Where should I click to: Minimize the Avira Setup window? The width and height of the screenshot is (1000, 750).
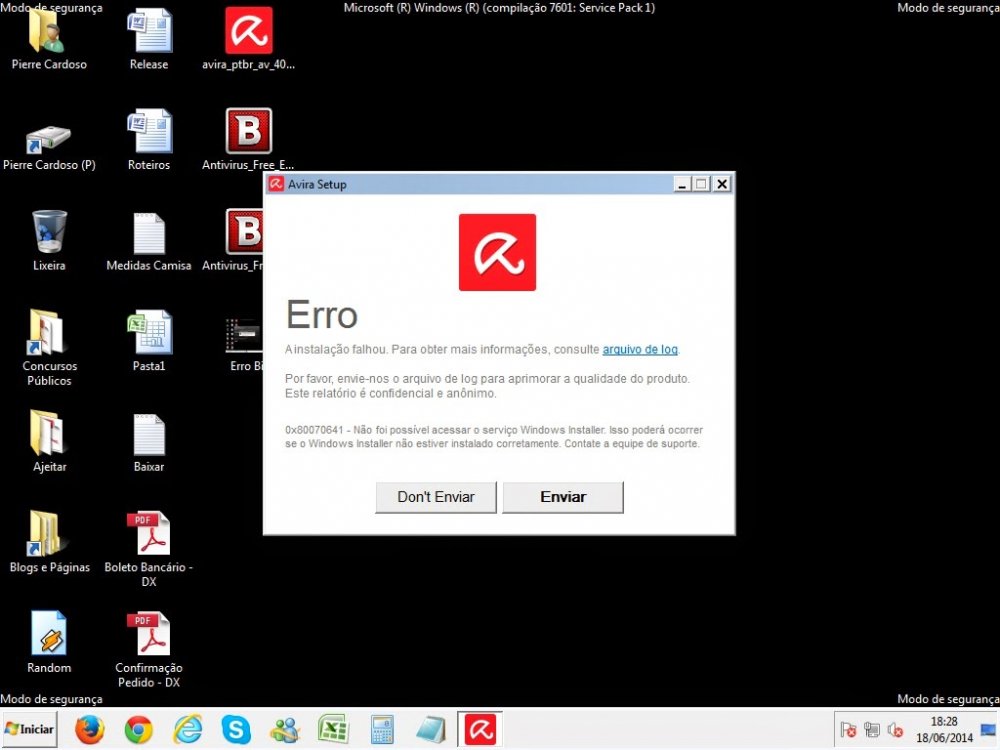(x=682, y=184)
